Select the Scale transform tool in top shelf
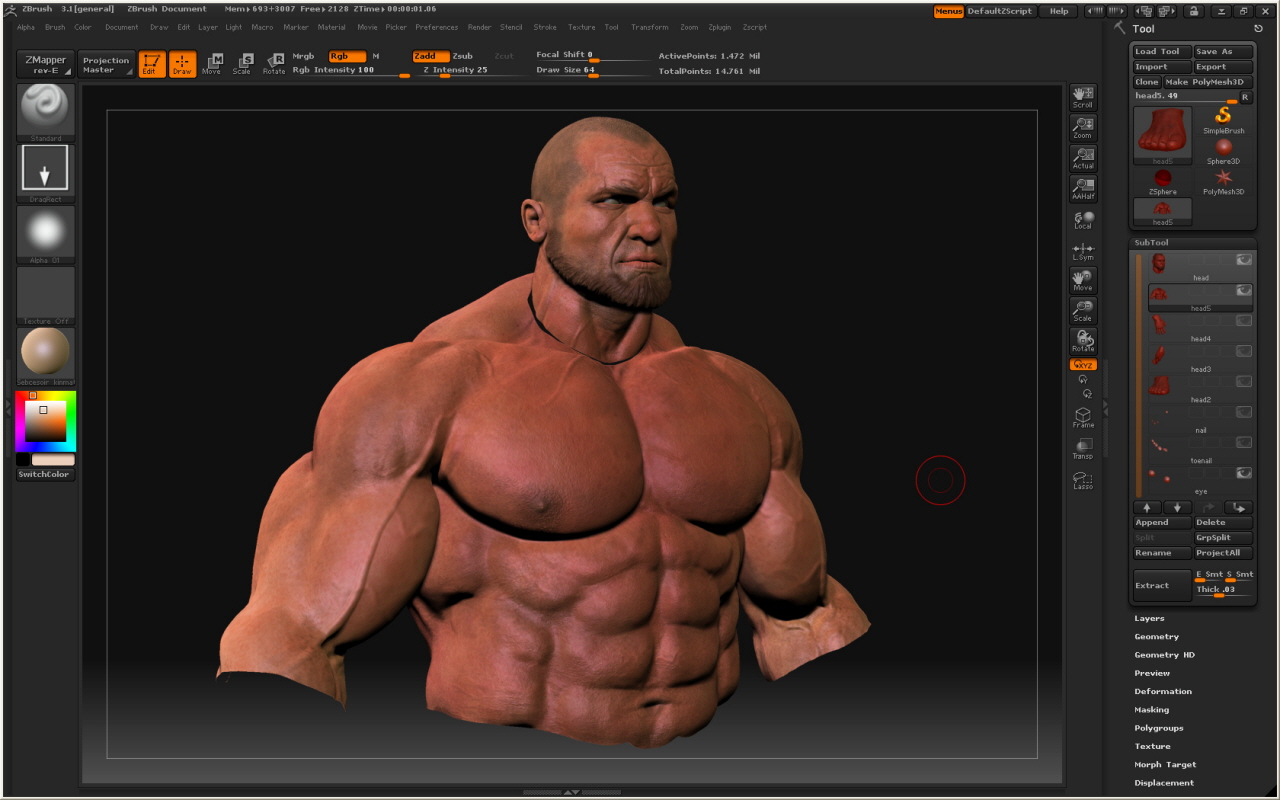1280x800 pixels. [242, 65]
